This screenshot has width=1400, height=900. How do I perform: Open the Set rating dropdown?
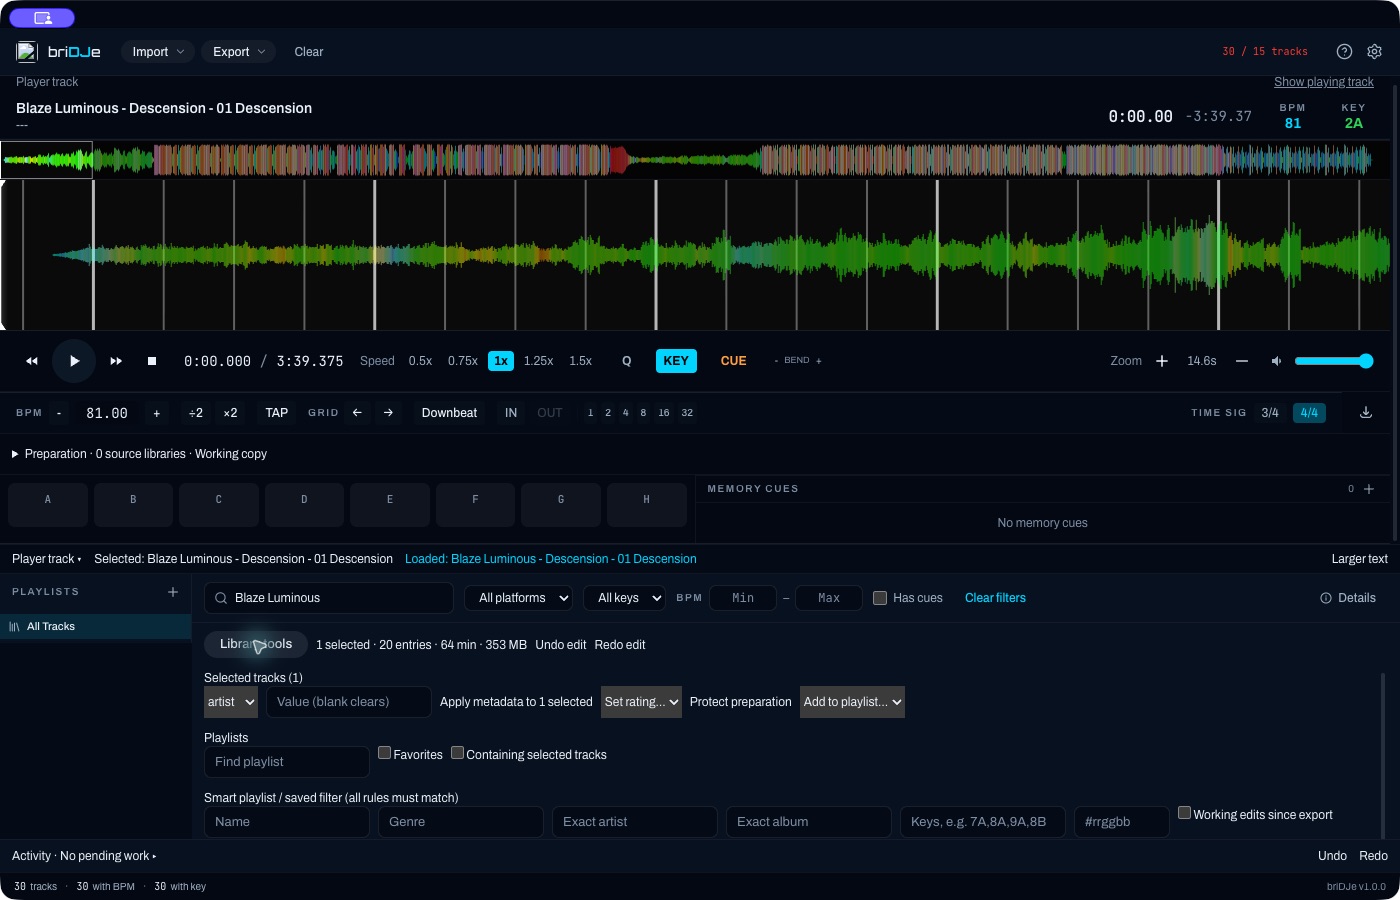(x=641, y=702)
